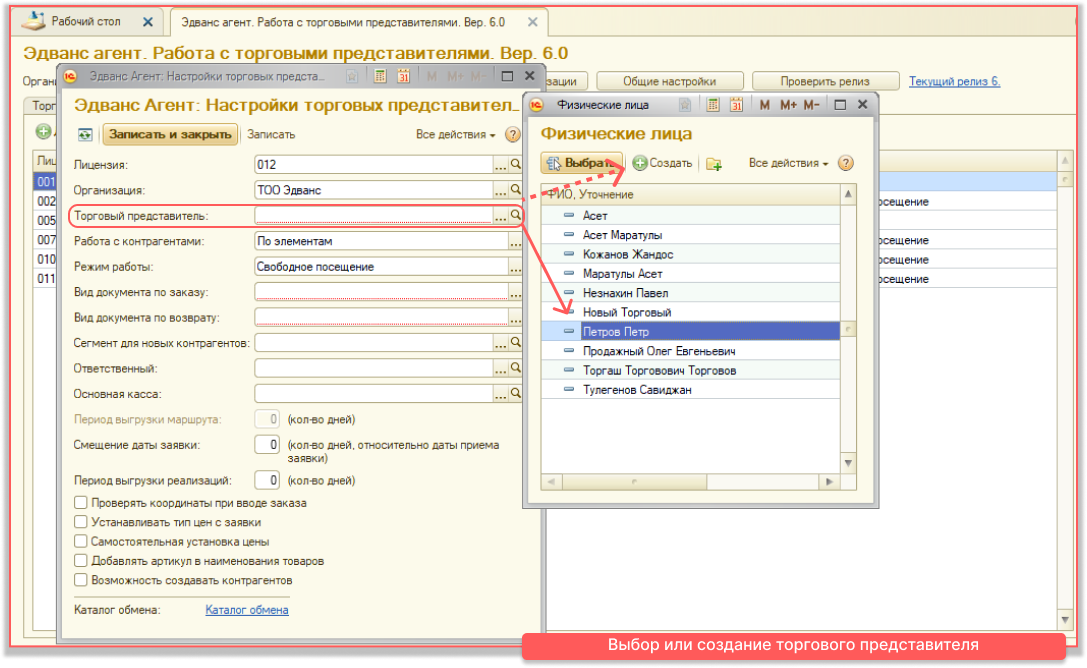
Task: Click M button in Физические лица title bar
Action: (765, 105)
